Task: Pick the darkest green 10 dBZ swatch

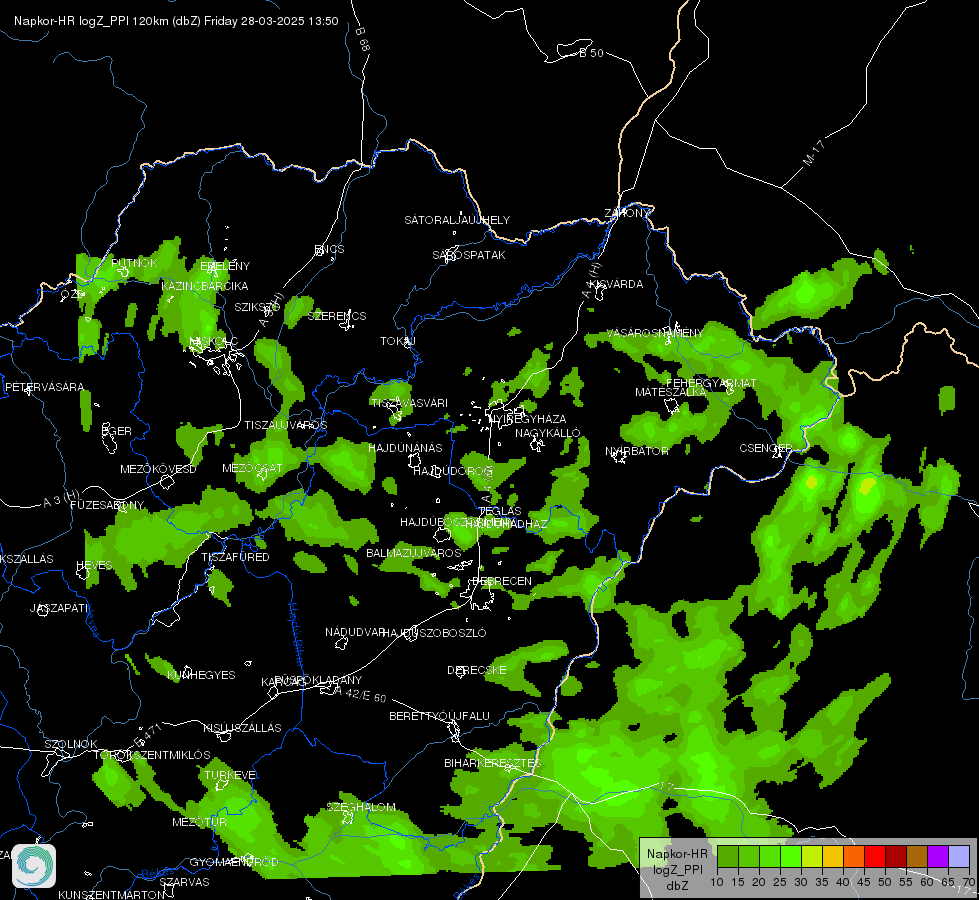Action: [728, 857]
